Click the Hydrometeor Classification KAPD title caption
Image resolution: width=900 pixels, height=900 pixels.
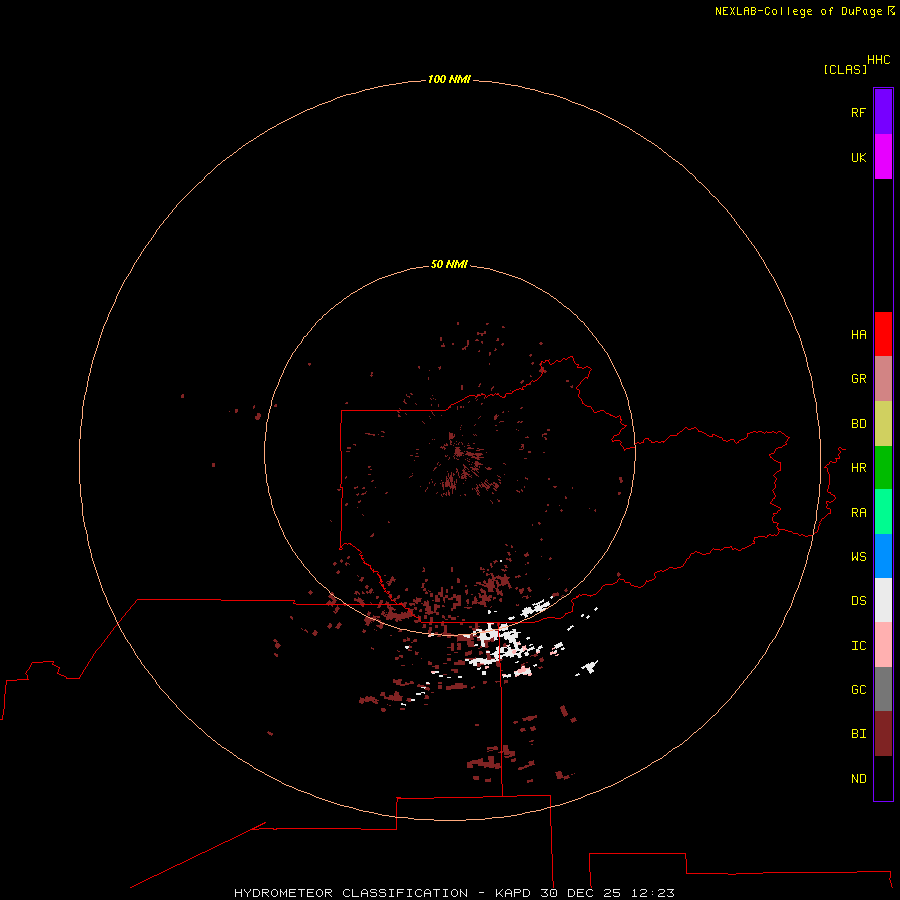pyautogui.click(x=454, y=893)
